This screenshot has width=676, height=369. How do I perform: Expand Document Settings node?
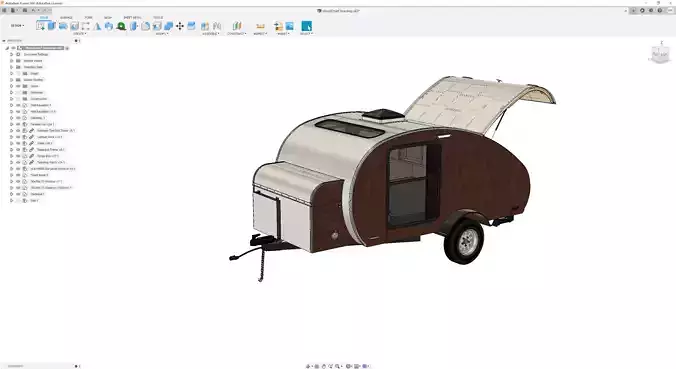[x=12, y=54]
